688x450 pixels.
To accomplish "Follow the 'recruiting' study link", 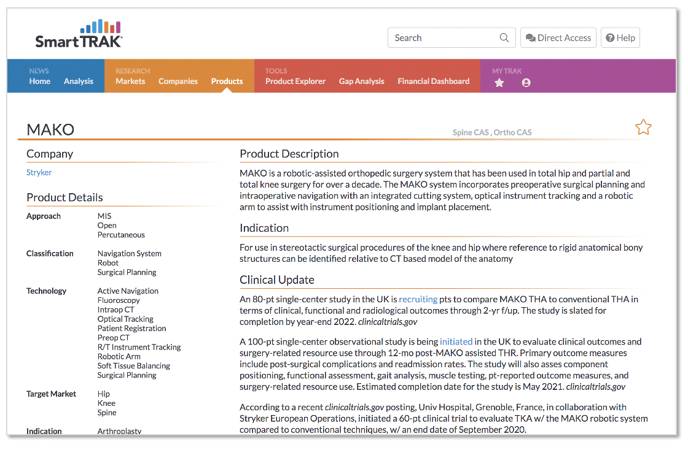I will pyautogui.click(x=418, y=299).
